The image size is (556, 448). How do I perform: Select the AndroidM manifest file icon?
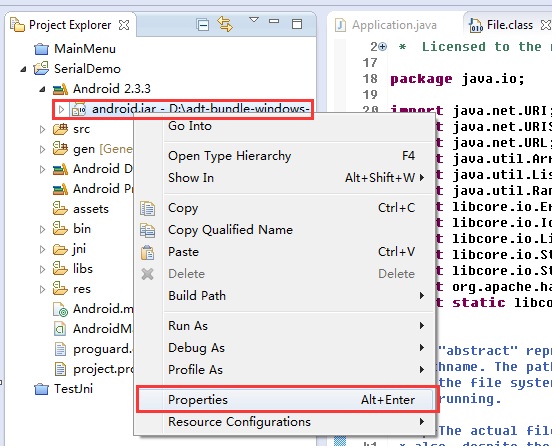click(x=60, y=329)
